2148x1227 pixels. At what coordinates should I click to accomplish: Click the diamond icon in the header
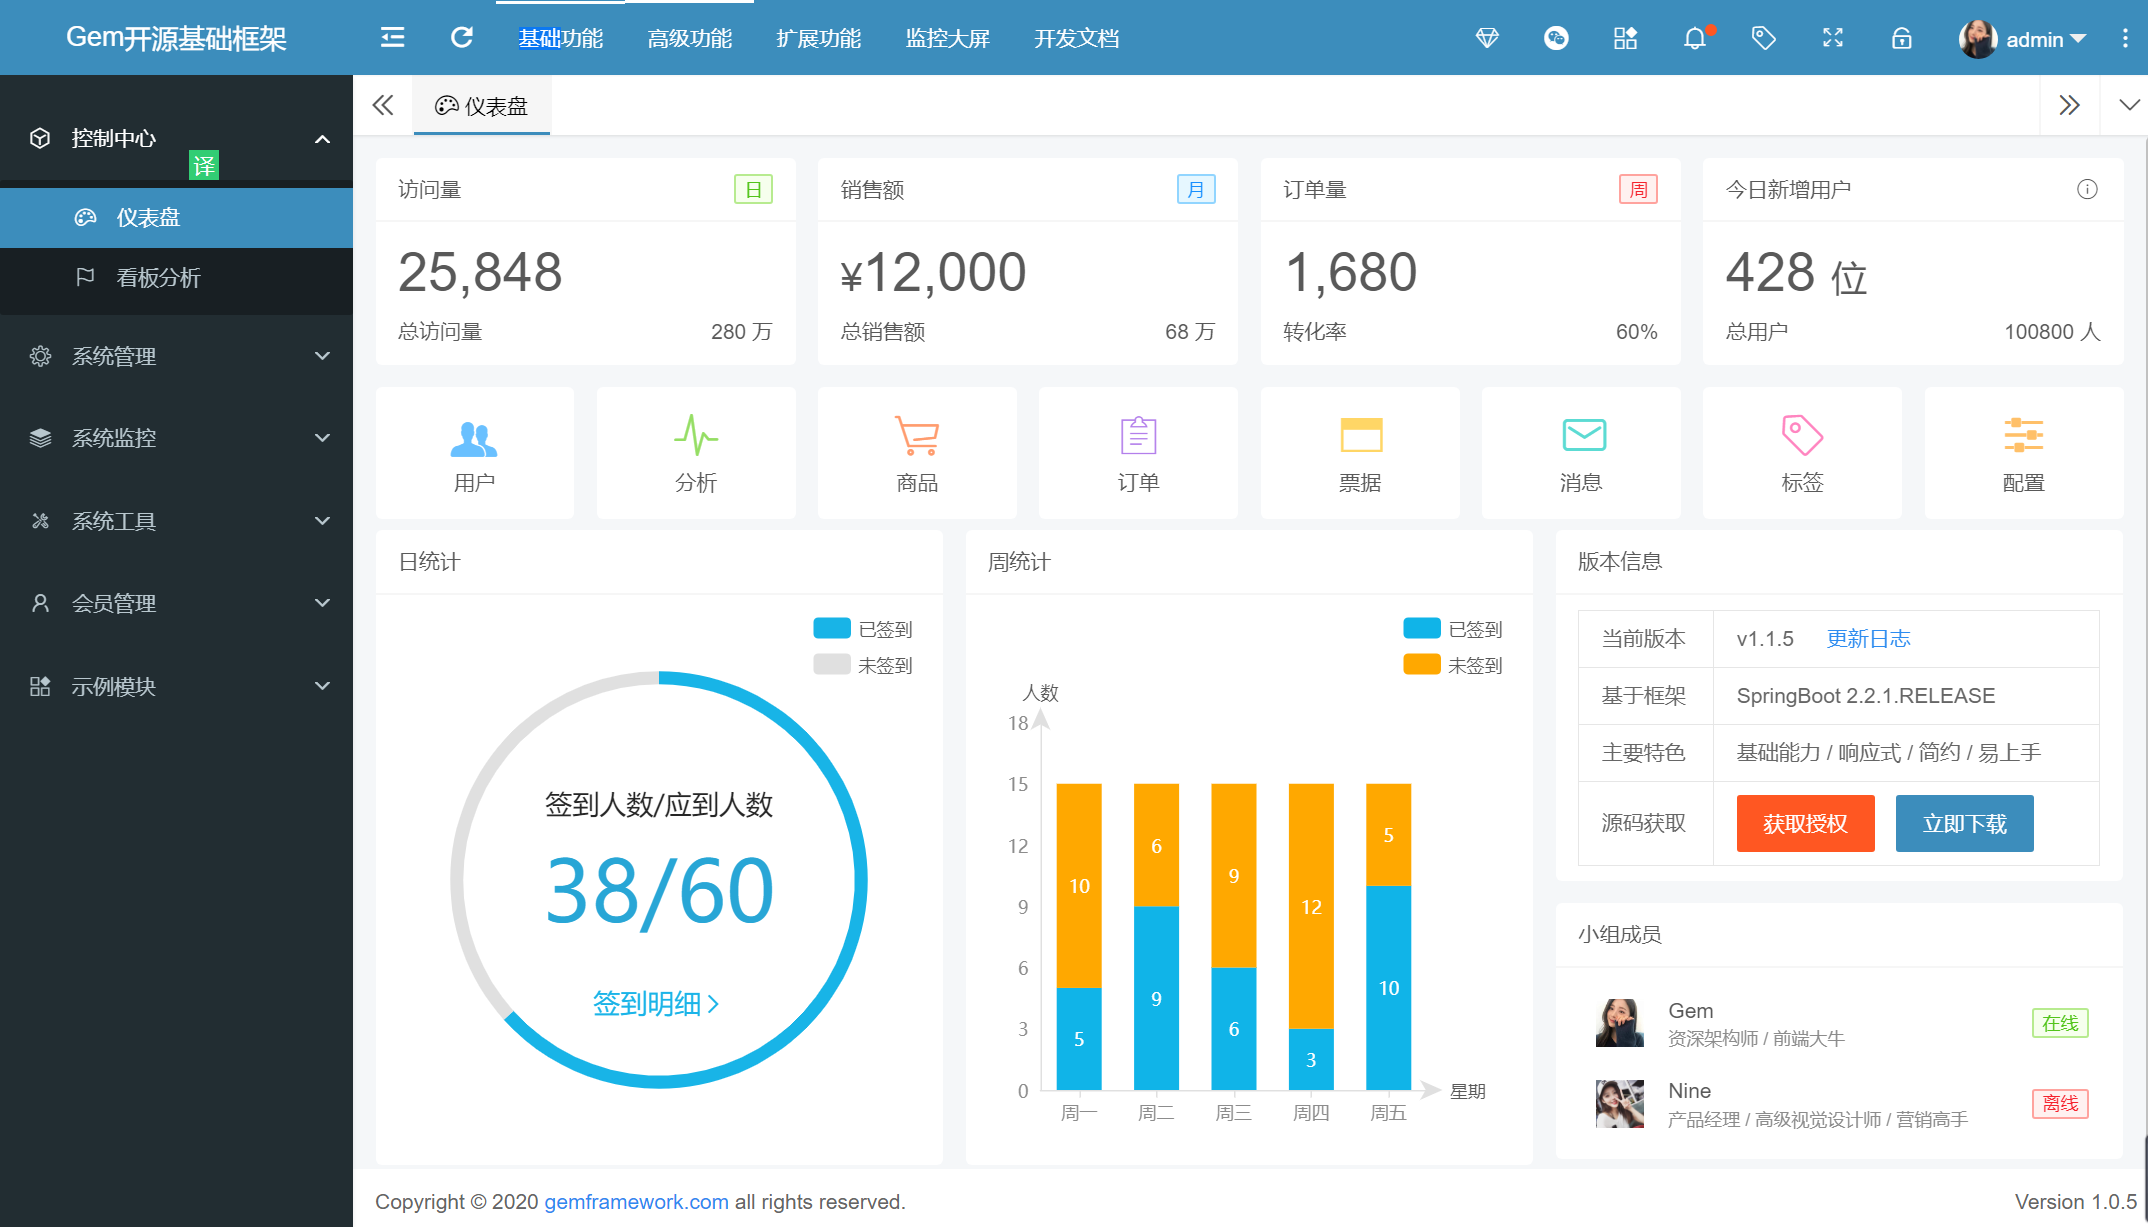click(1487, 39)
